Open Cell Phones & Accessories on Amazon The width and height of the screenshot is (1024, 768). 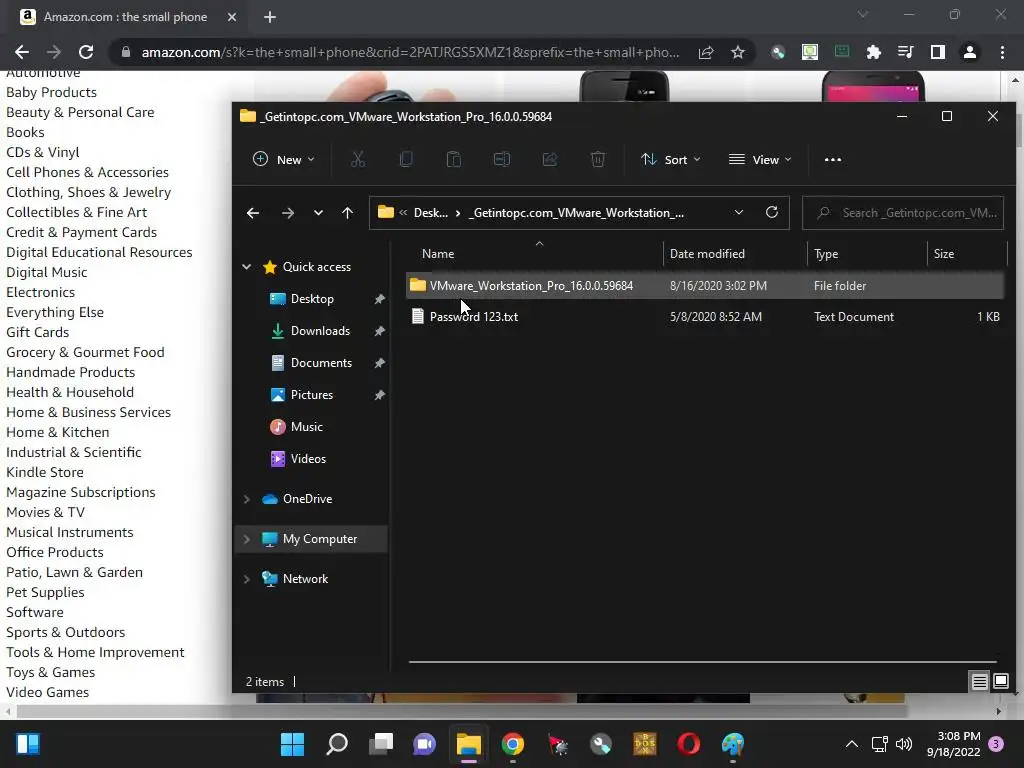[88, 172]
